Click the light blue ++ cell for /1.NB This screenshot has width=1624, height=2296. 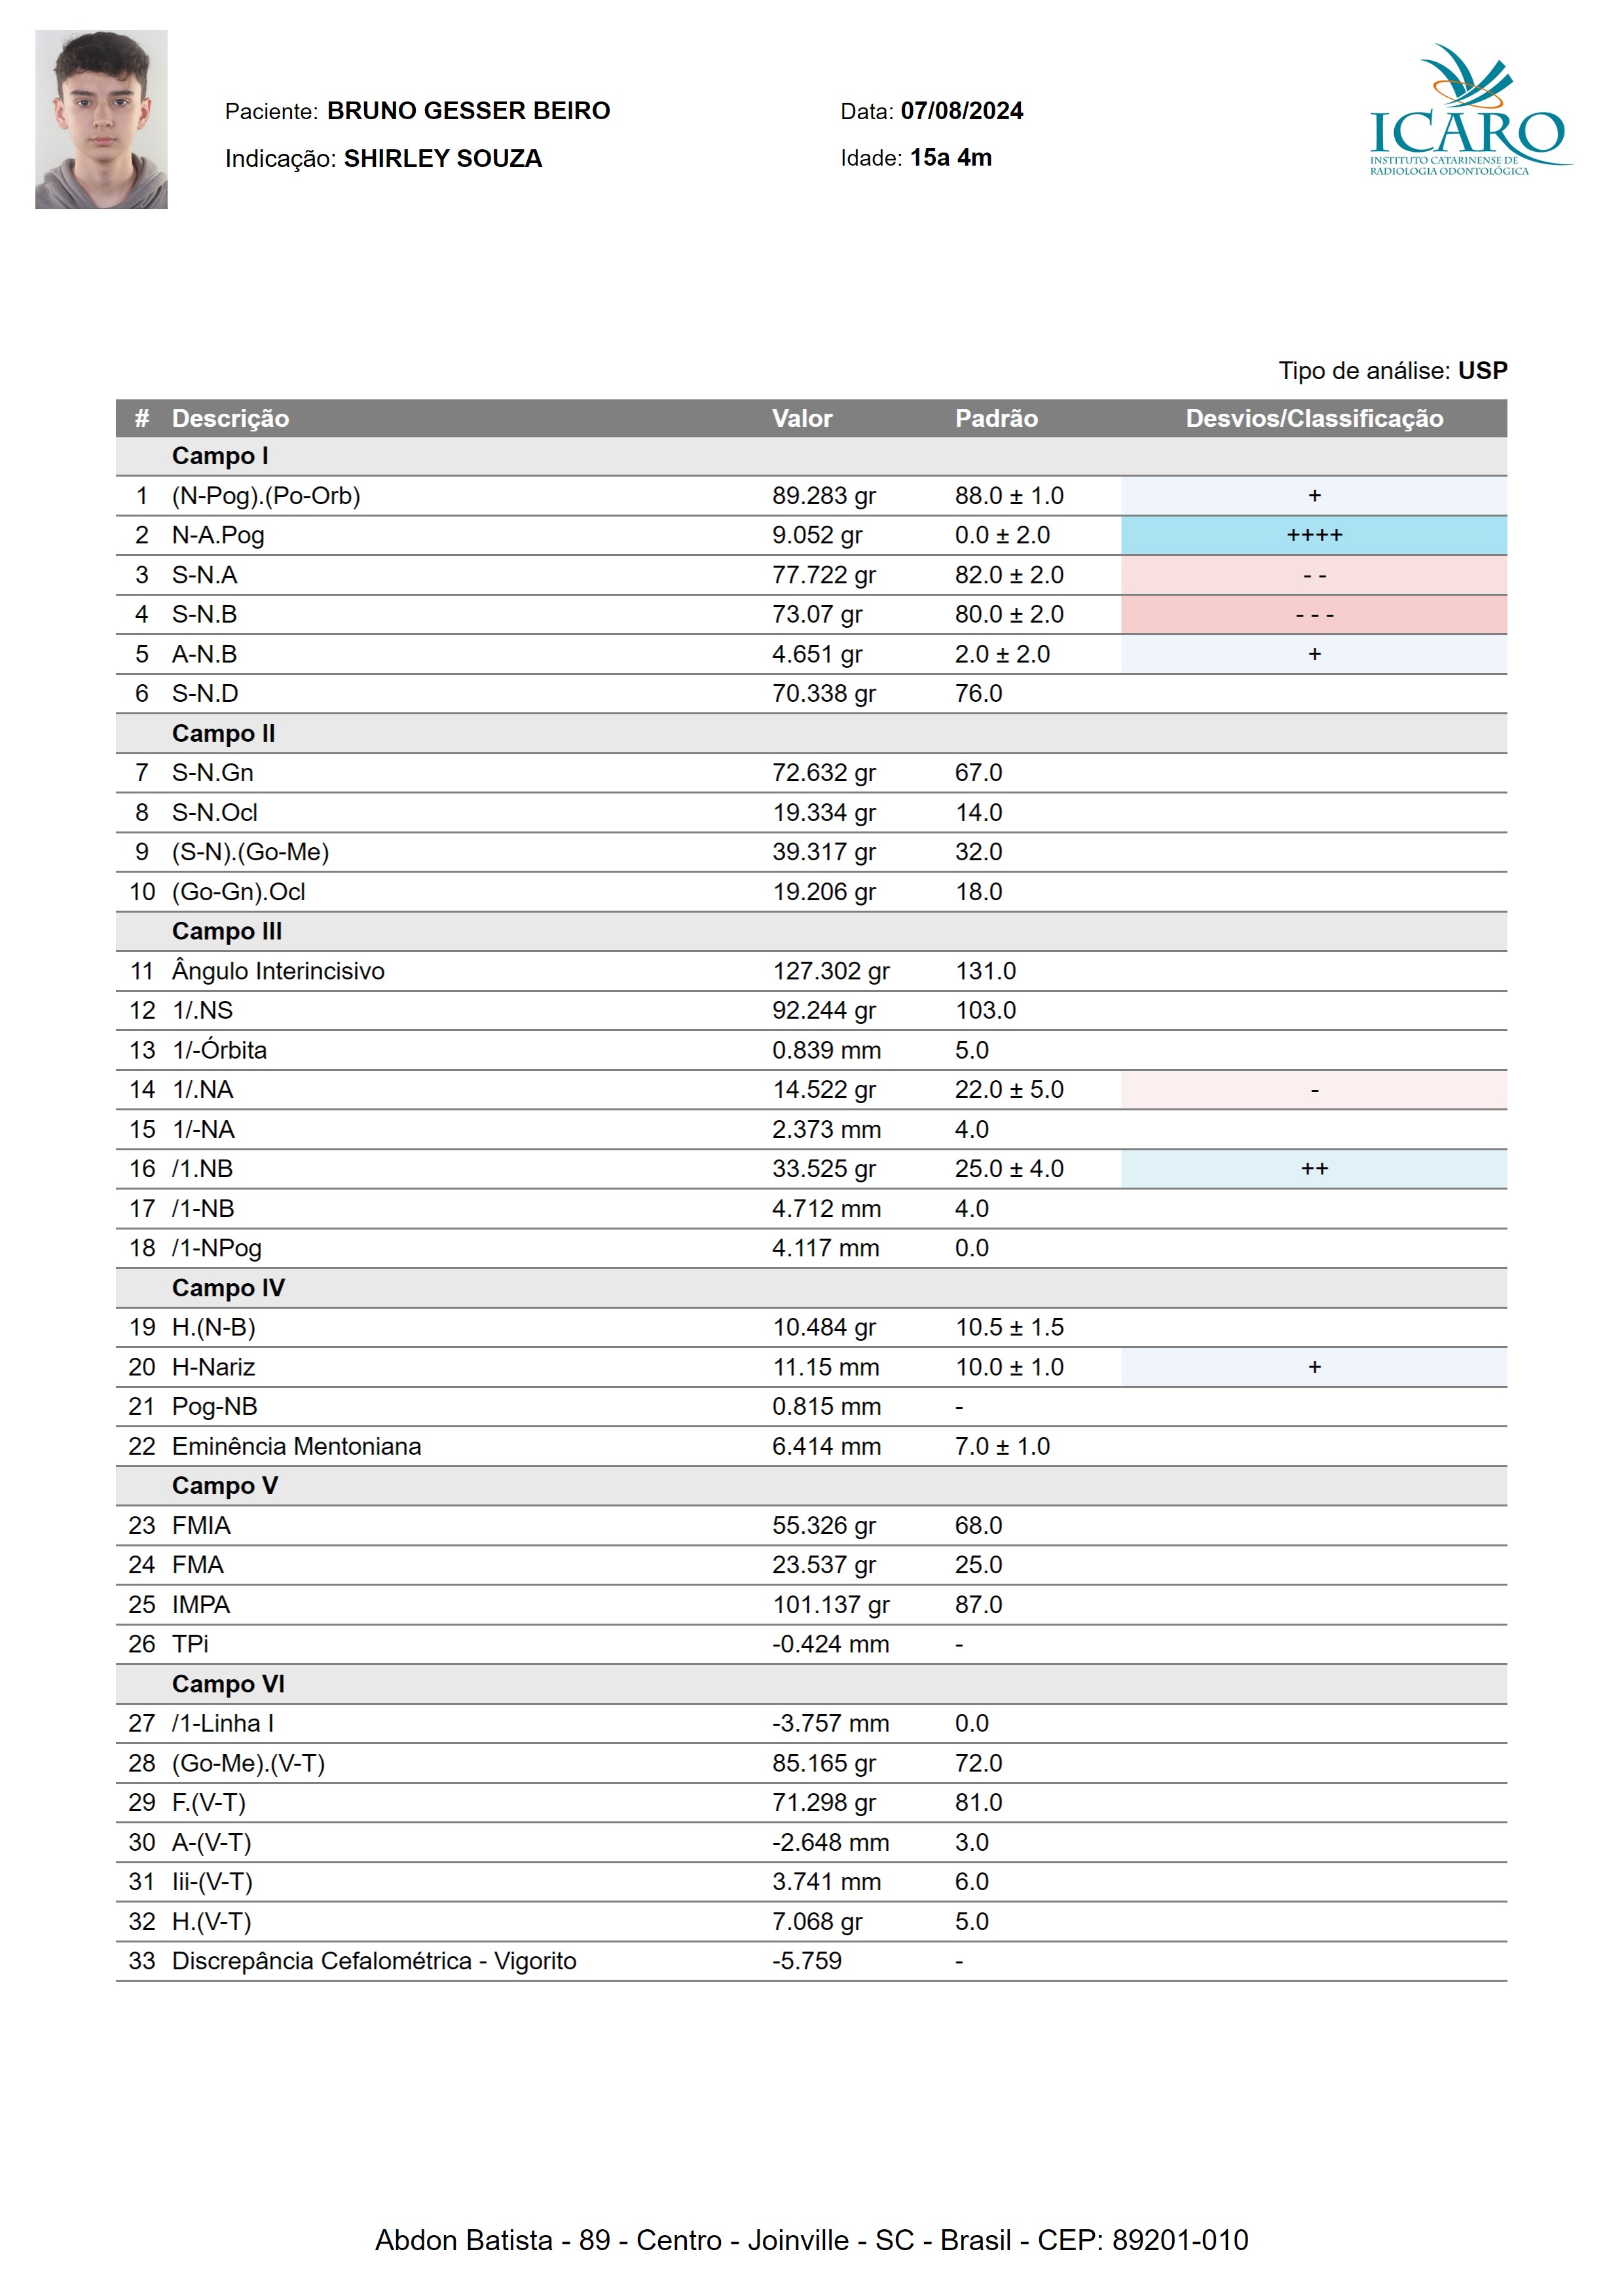1313,1168
